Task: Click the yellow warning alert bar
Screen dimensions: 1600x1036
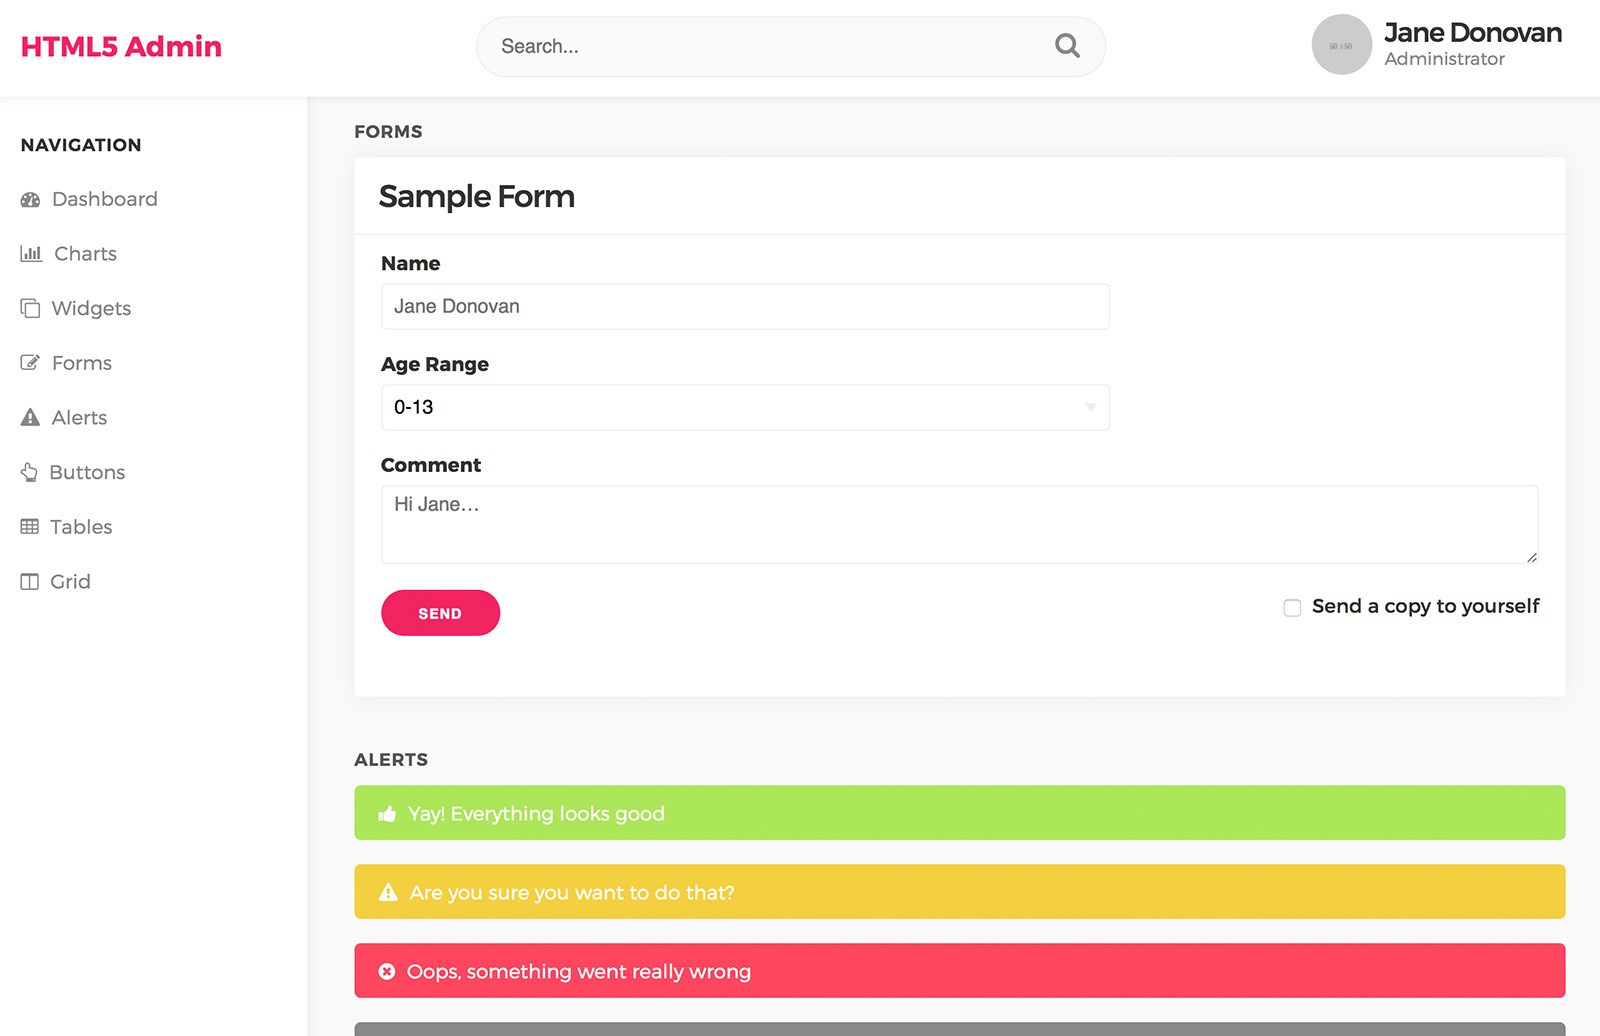Action: coord(959,891)
